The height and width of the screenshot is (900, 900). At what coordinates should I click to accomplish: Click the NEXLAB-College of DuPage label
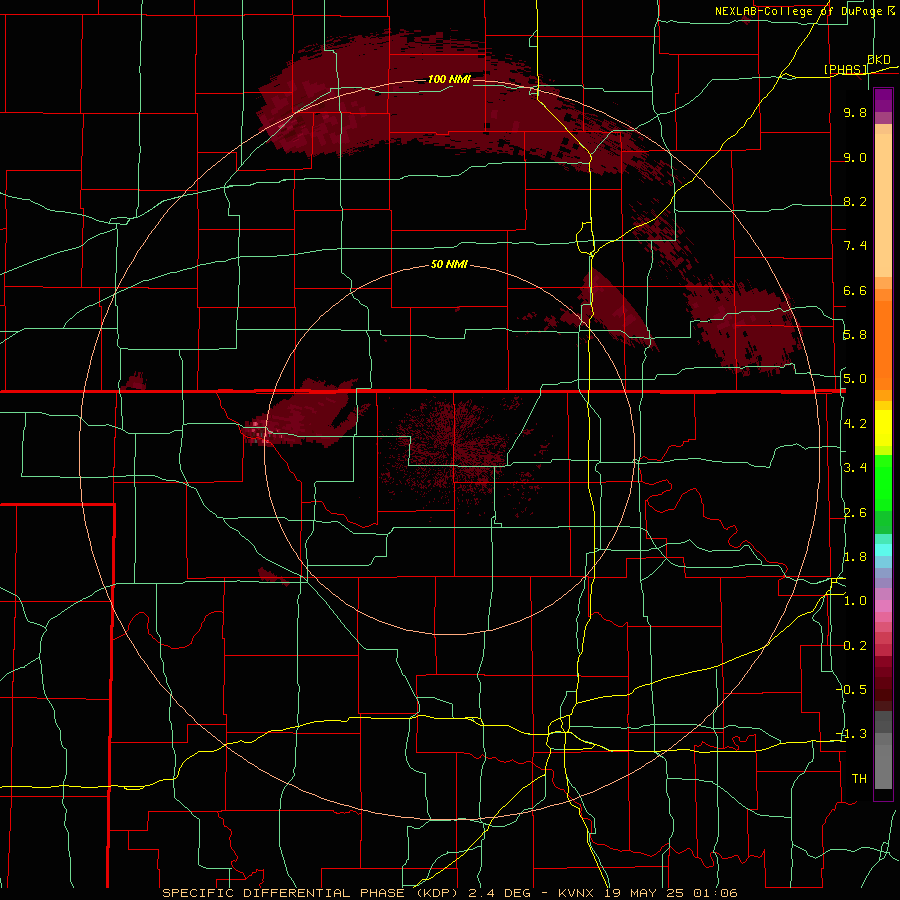pos(799,11)
